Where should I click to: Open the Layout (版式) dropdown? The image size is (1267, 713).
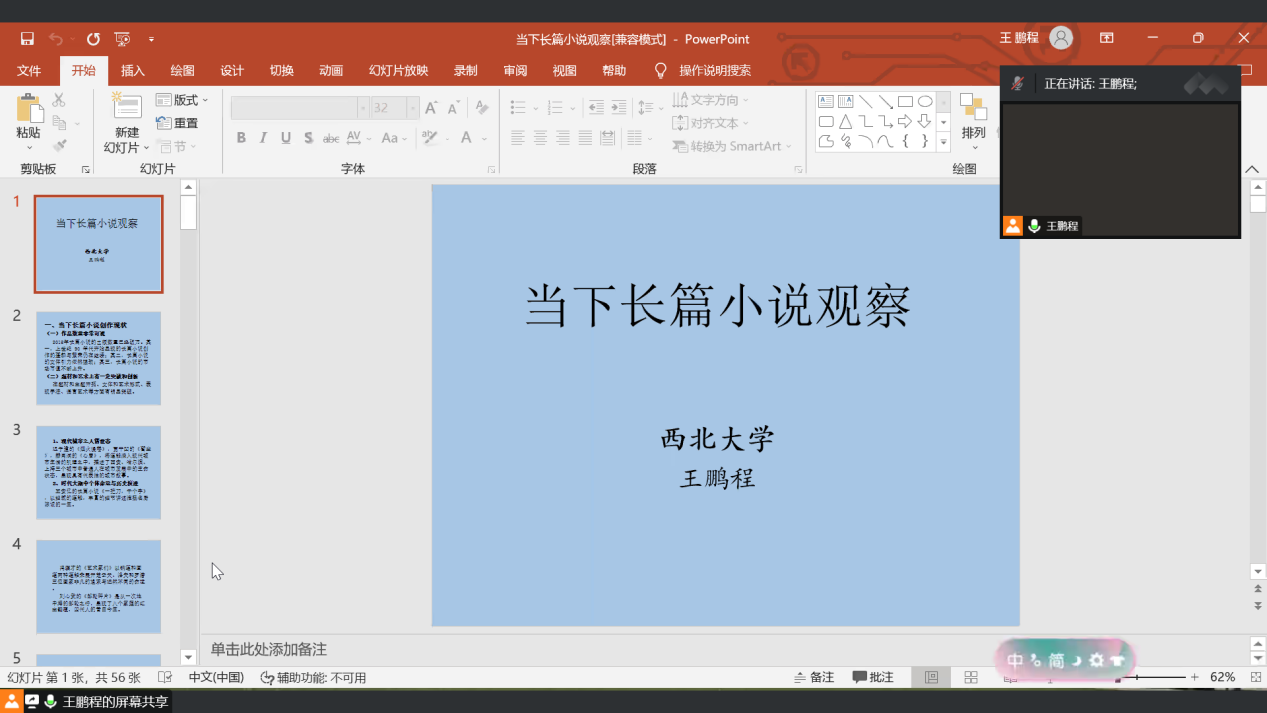182,100
